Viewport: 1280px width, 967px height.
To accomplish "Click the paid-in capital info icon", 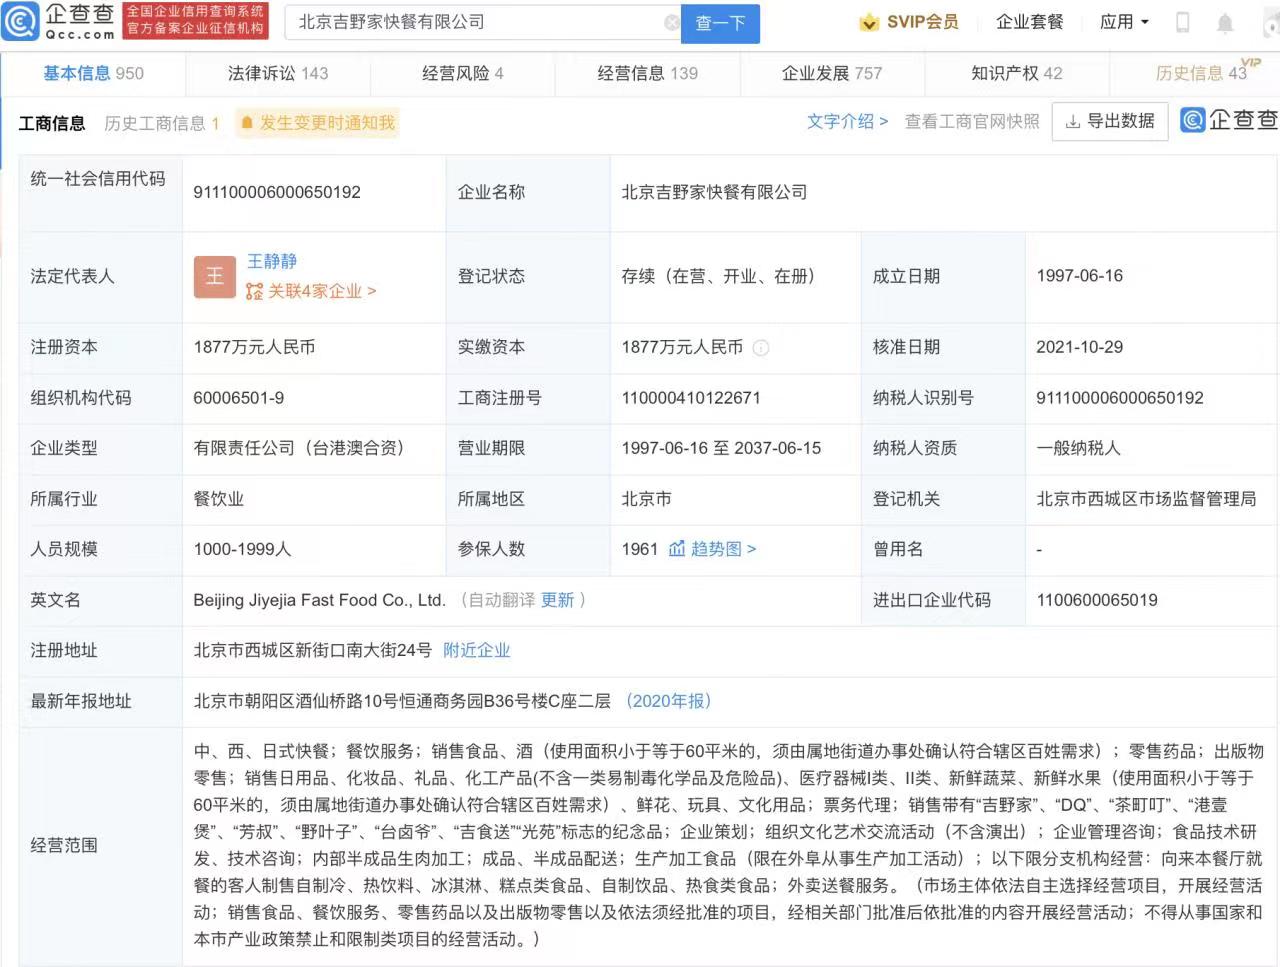I will [761, 348].
